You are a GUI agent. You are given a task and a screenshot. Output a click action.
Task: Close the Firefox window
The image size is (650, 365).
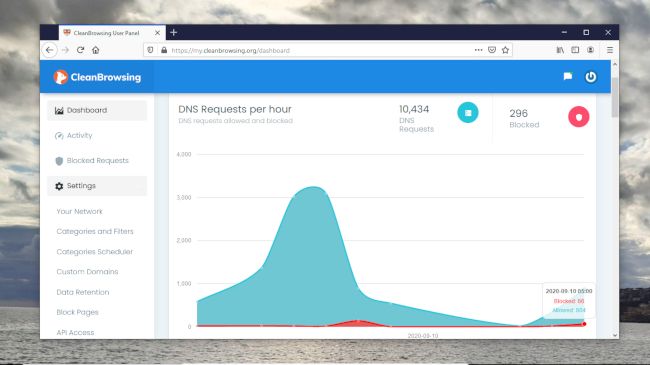[608, 32]
